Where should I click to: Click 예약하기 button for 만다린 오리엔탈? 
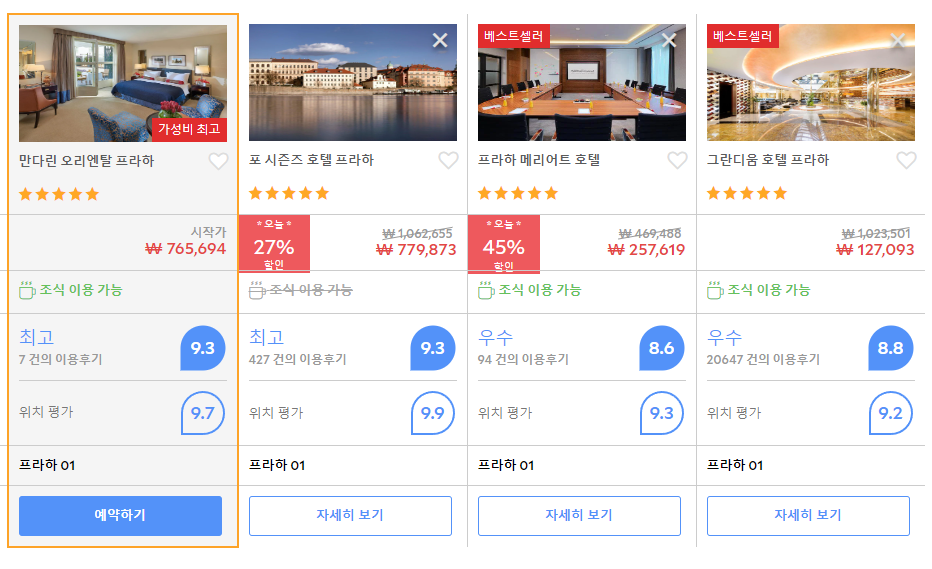[121, 515]
